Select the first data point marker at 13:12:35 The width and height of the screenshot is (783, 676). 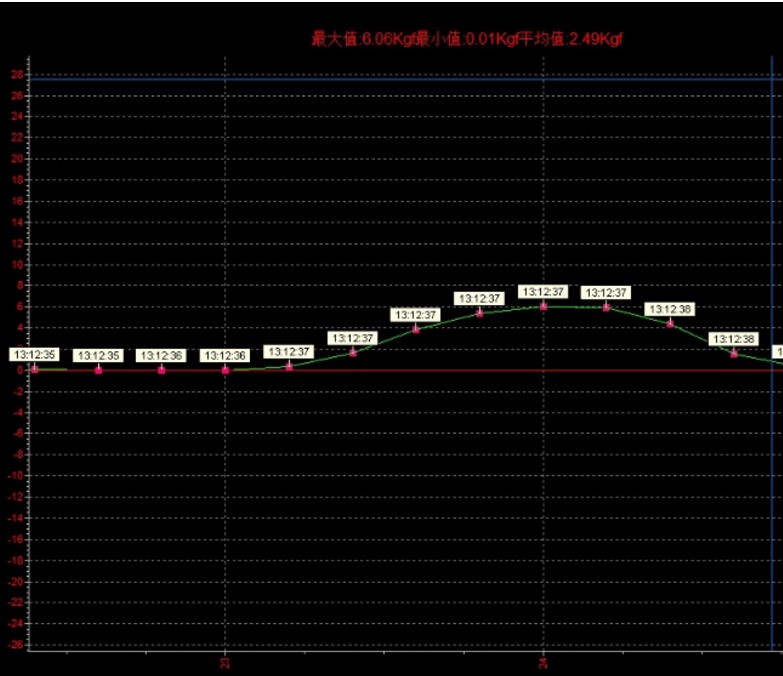pos(35,369)
